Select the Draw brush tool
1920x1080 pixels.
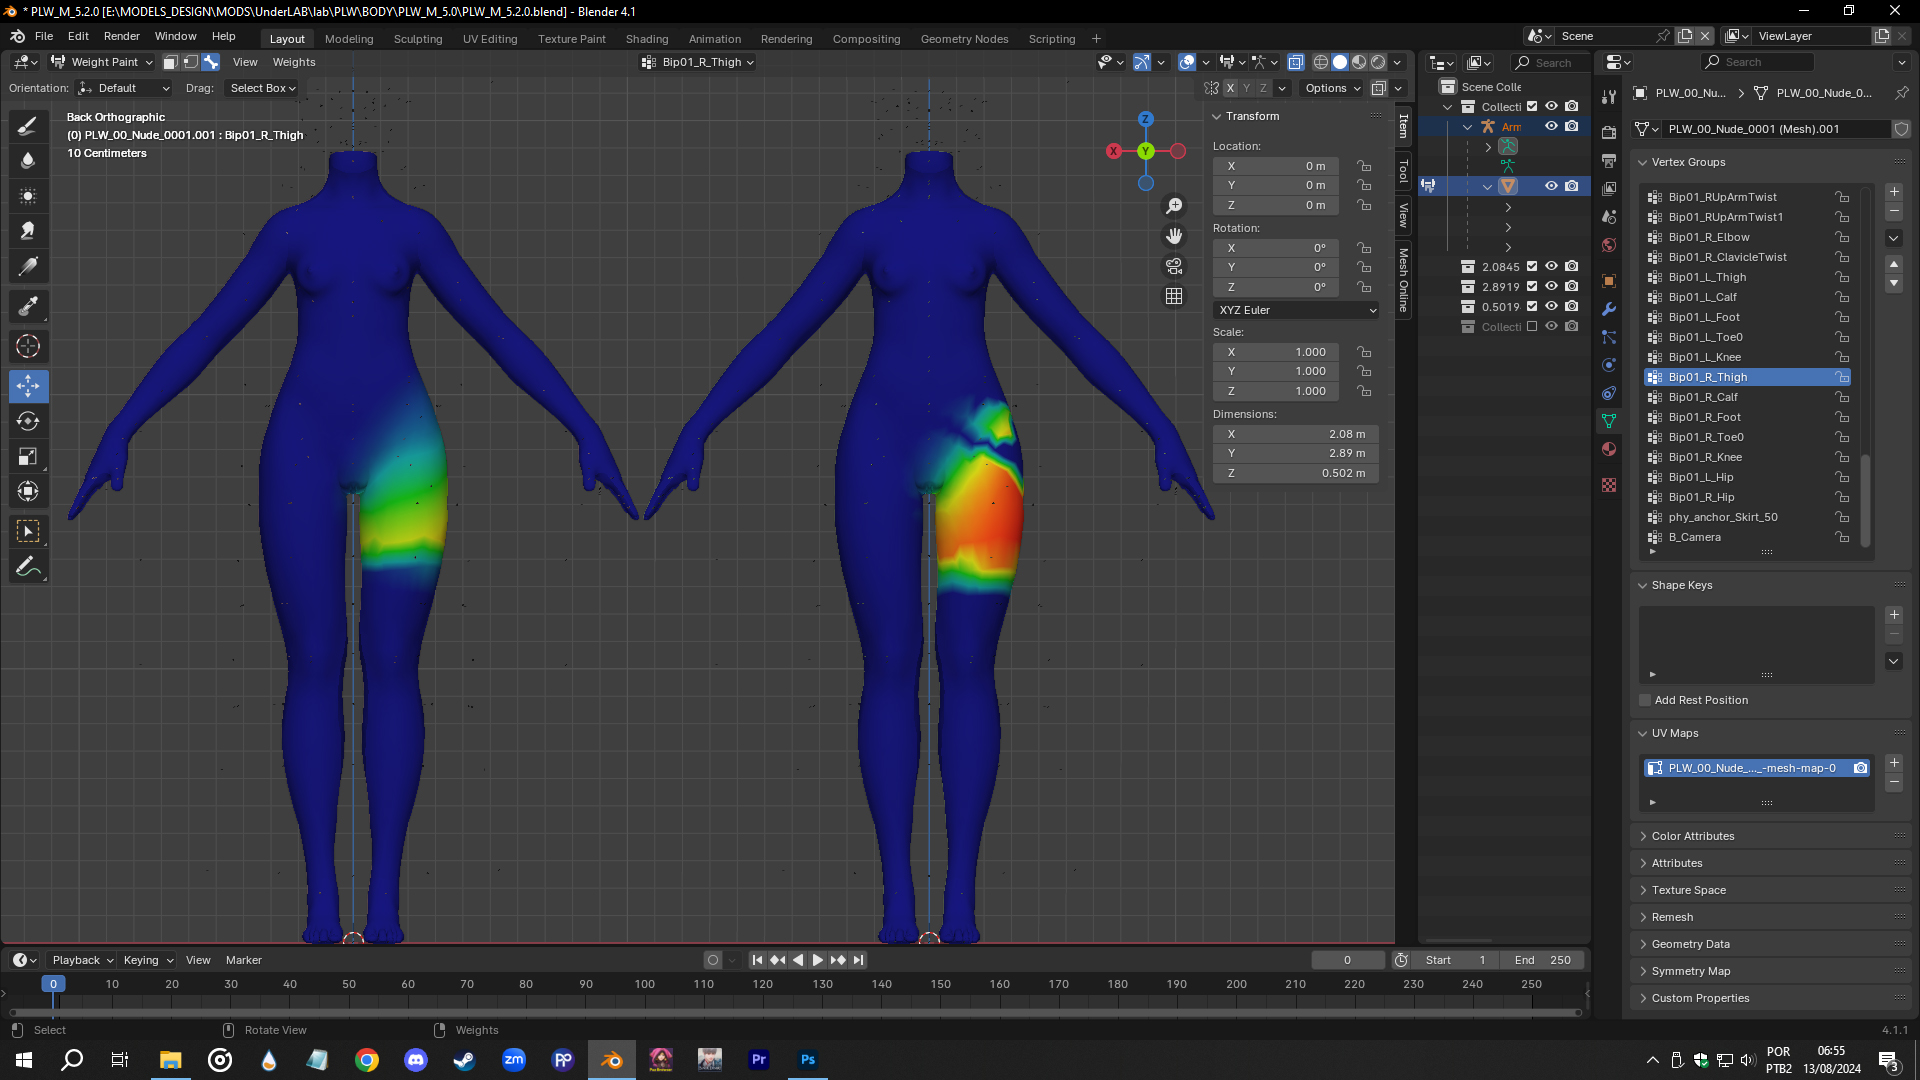pyautogui.click(x=28, y=126)
